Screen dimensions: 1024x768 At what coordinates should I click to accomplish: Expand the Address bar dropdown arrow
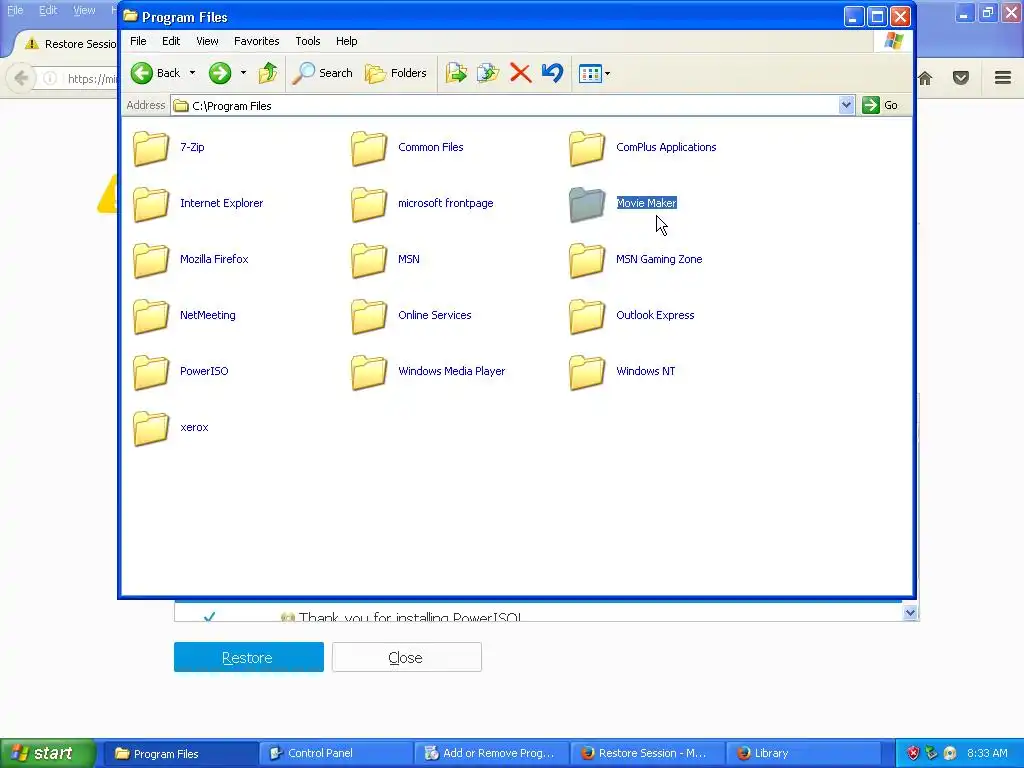846,105
